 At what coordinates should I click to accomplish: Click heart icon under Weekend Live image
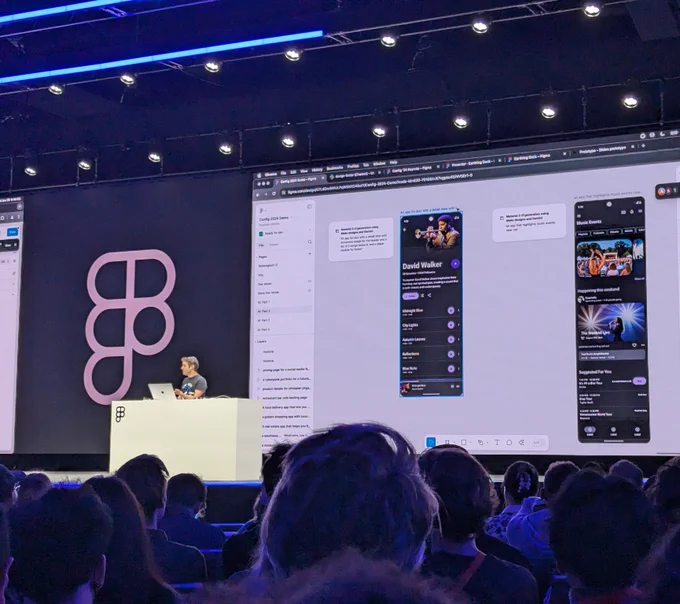tap(634, 346)
